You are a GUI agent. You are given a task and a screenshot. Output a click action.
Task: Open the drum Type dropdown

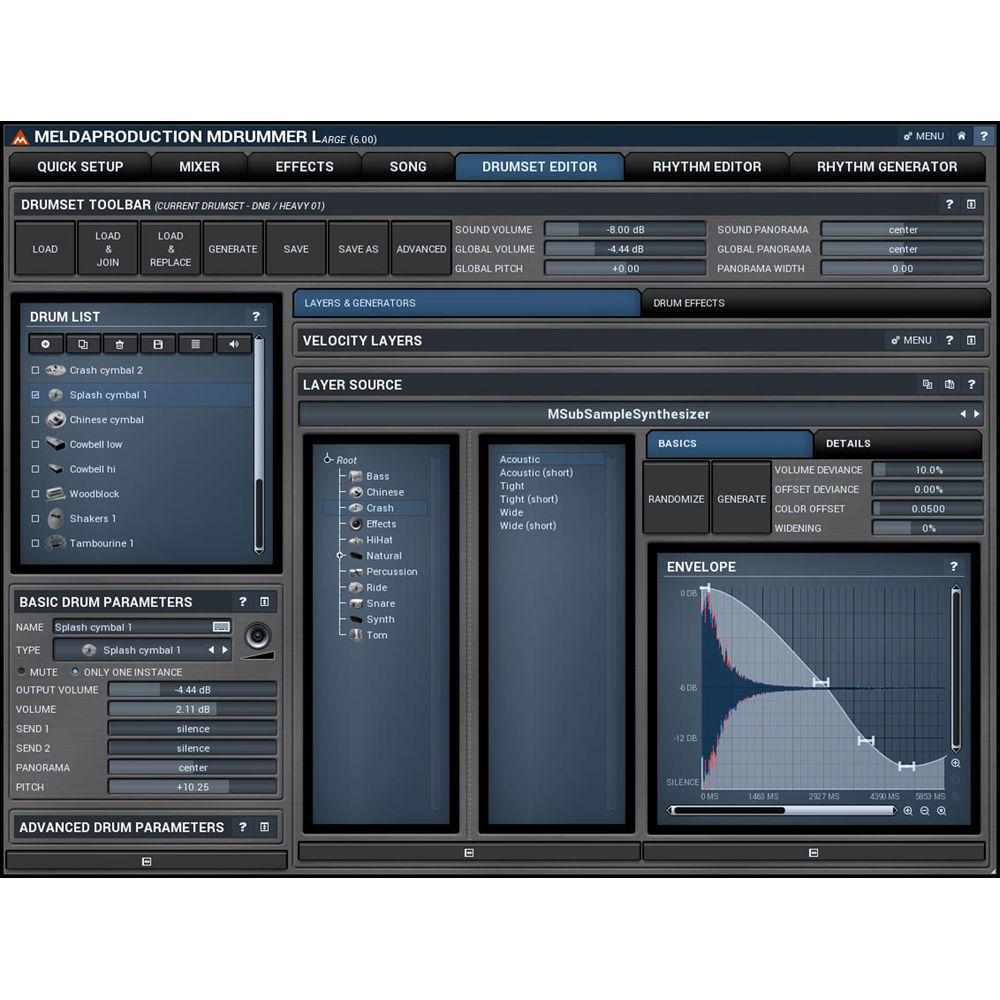tap(142, 650)
